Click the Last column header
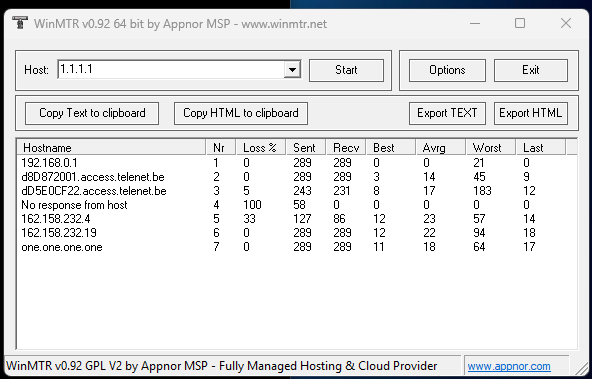The image size is (592, 379). pos(541,148)
